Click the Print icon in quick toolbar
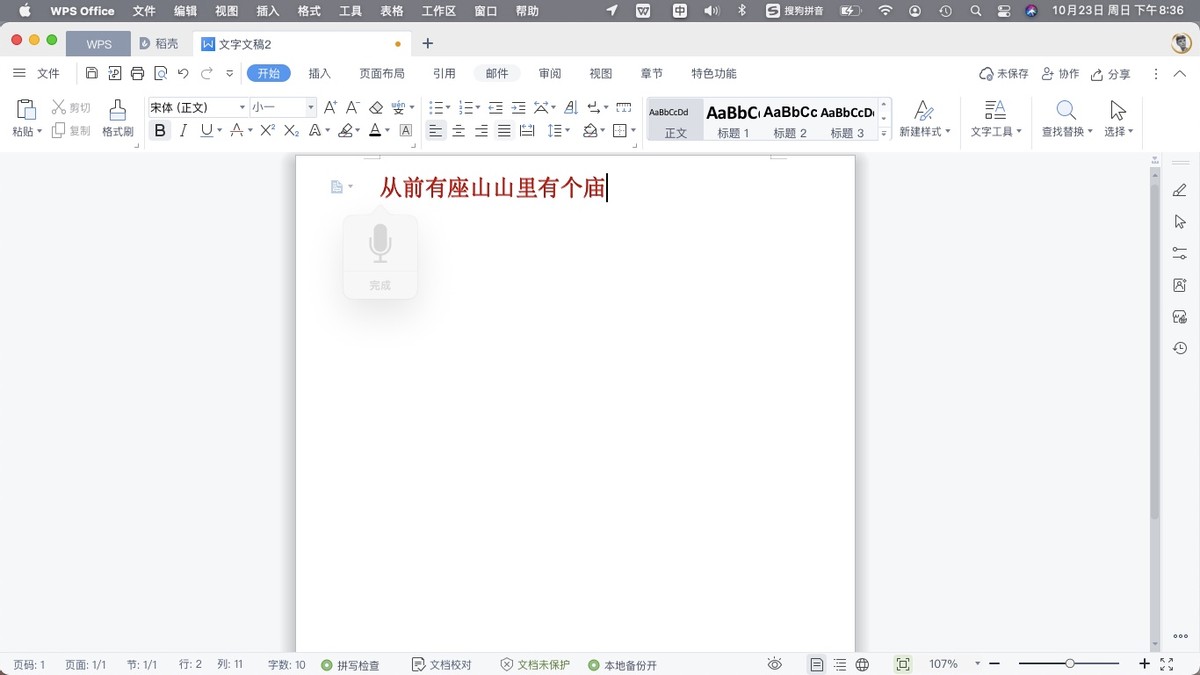 [138, 73]
